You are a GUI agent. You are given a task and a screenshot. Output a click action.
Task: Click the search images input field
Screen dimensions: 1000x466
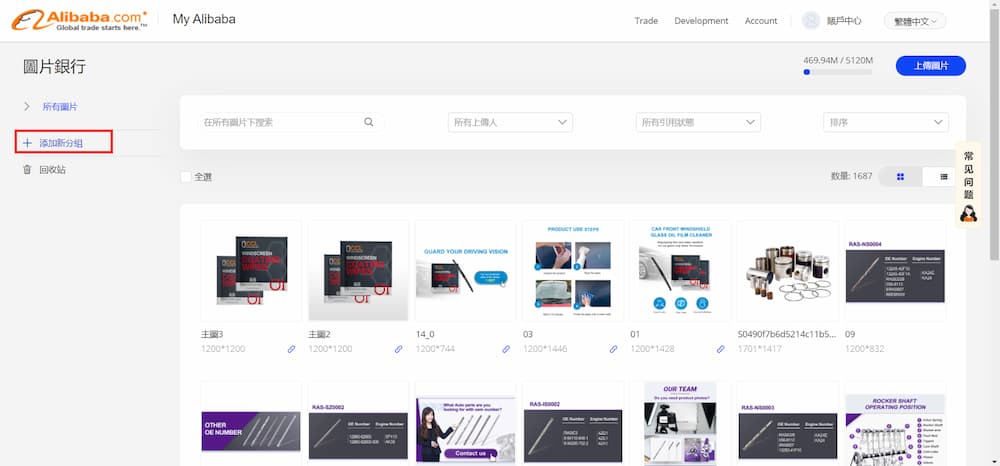[x=280, y=122]
